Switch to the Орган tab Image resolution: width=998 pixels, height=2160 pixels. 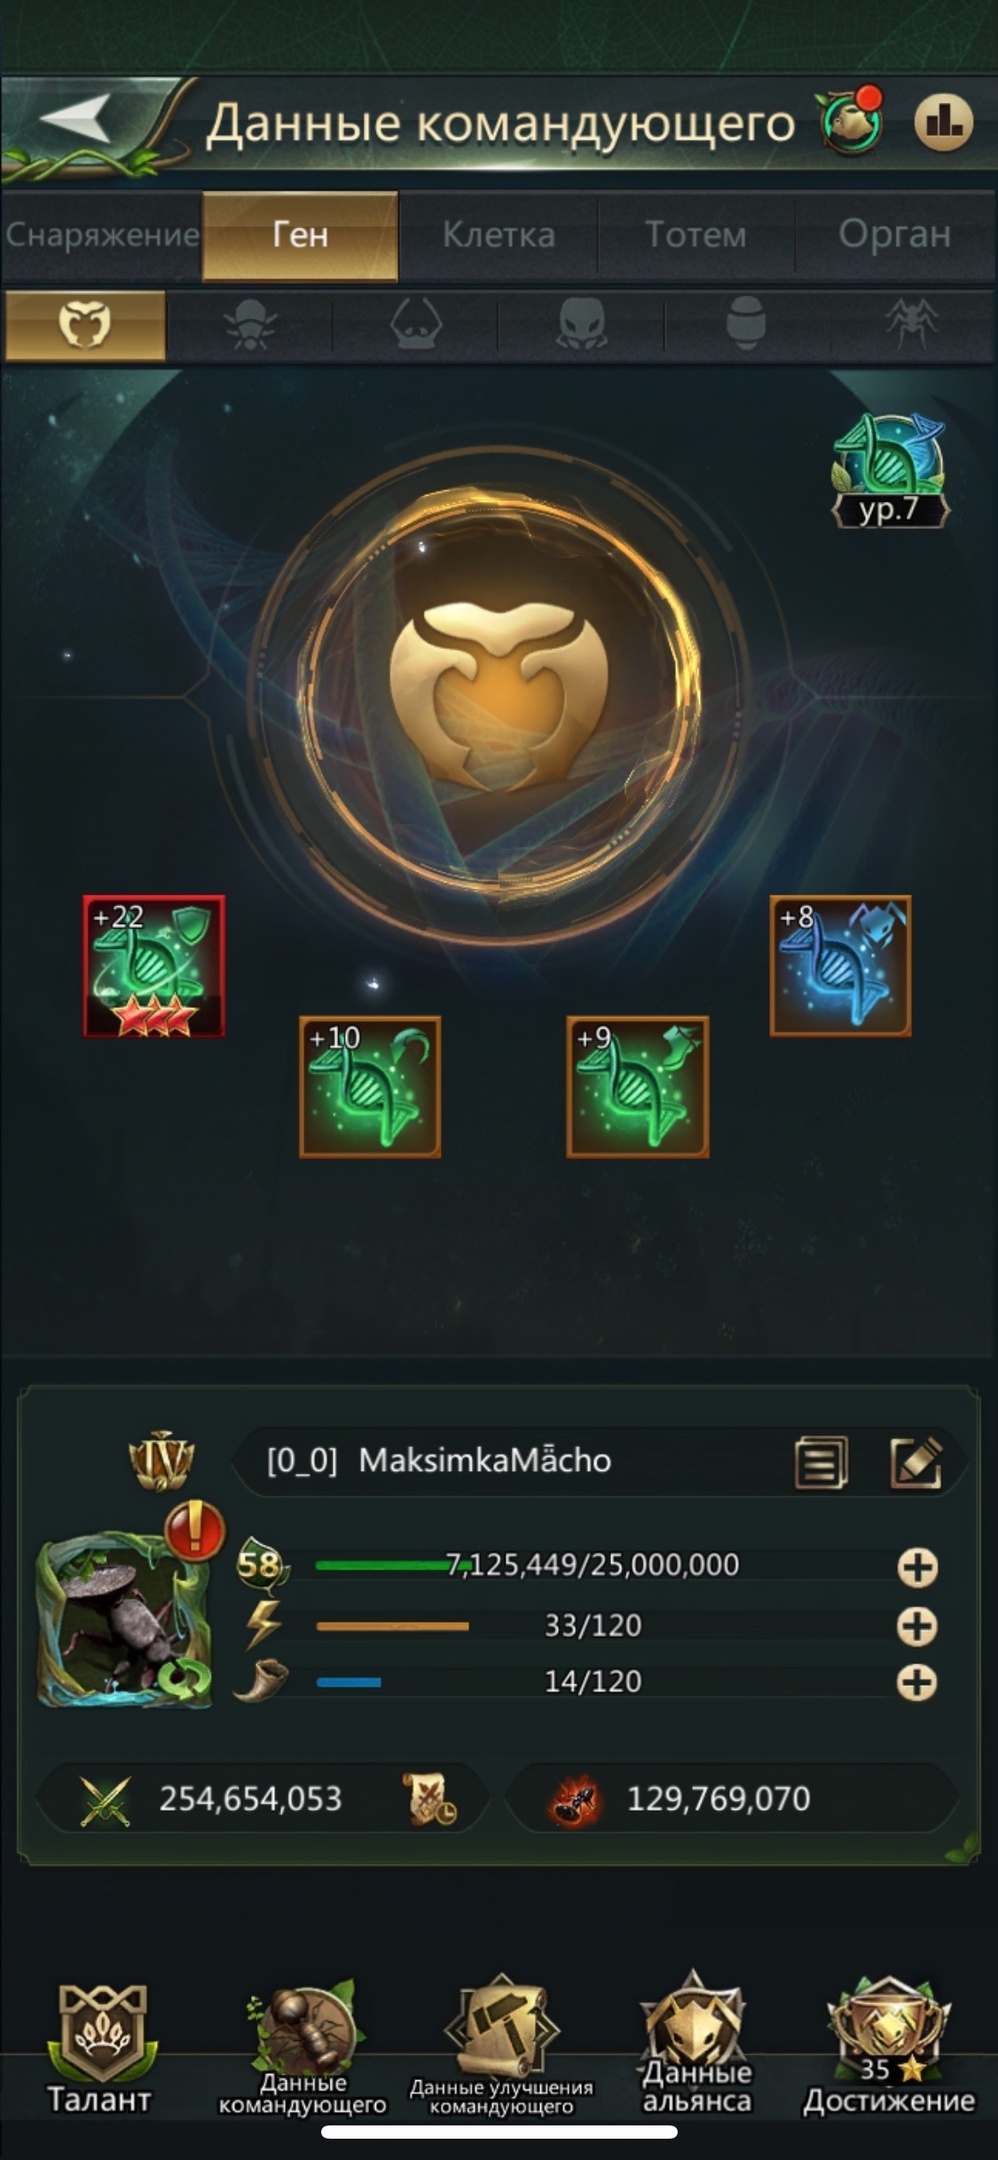coord(894,235)
